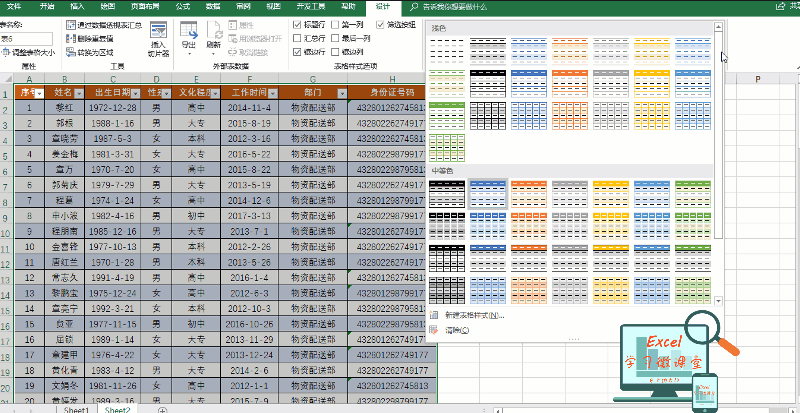The image size is (800, 413).
Task: Click the style gallery's scroll-up arrow
Action: [x=718, y=27]
